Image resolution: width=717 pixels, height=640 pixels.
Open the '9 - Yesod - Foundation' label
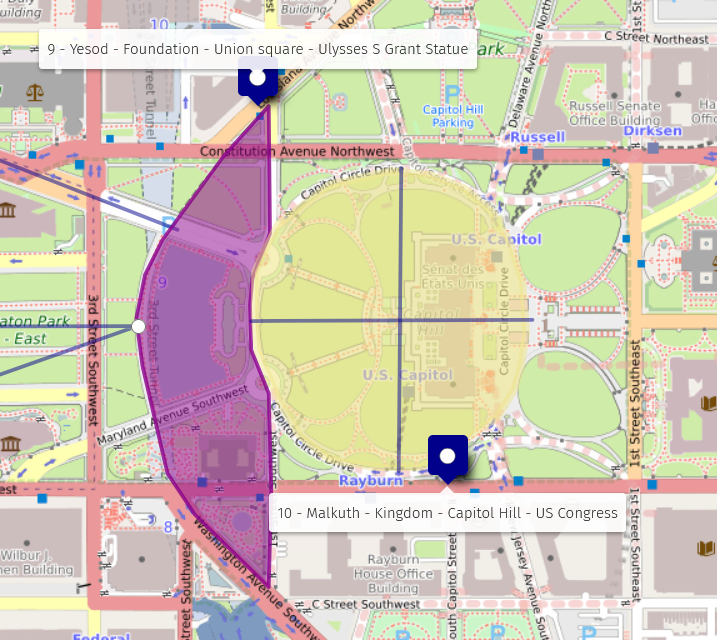tap(257, 48)
